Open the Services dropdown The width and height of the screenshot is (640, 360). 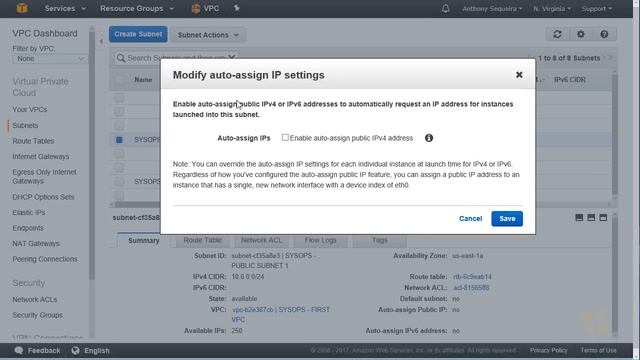(65, 9)
